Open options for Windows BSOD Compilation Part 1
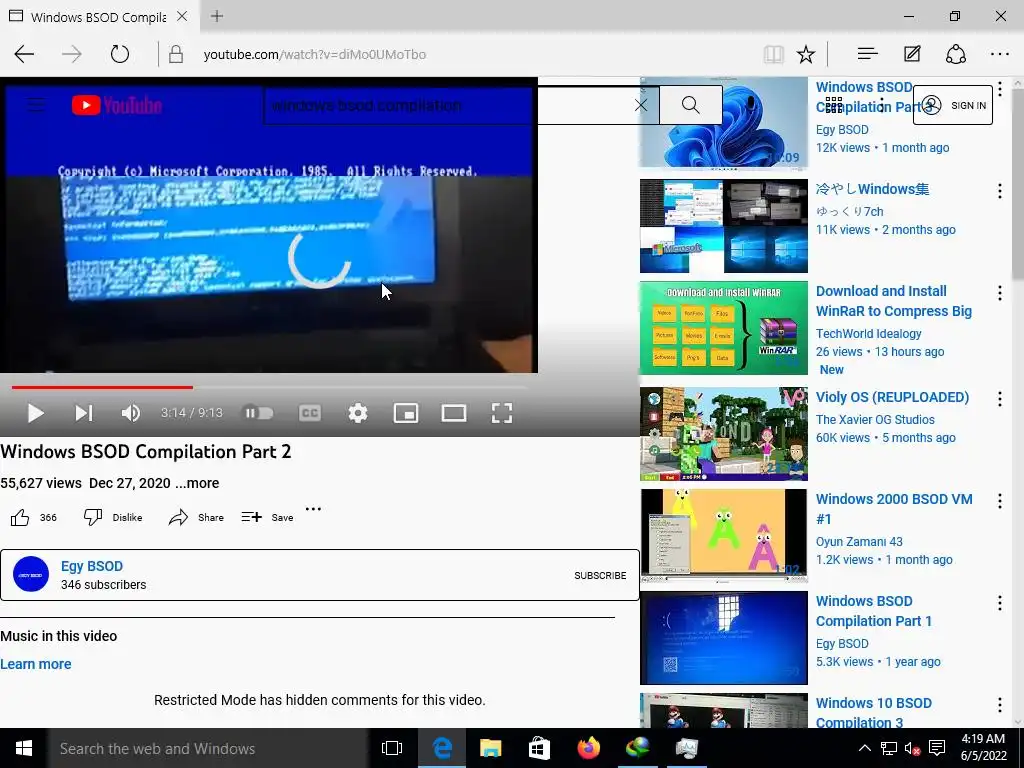The height and width of the screenshot is (768, 1024). point(1000,603)
